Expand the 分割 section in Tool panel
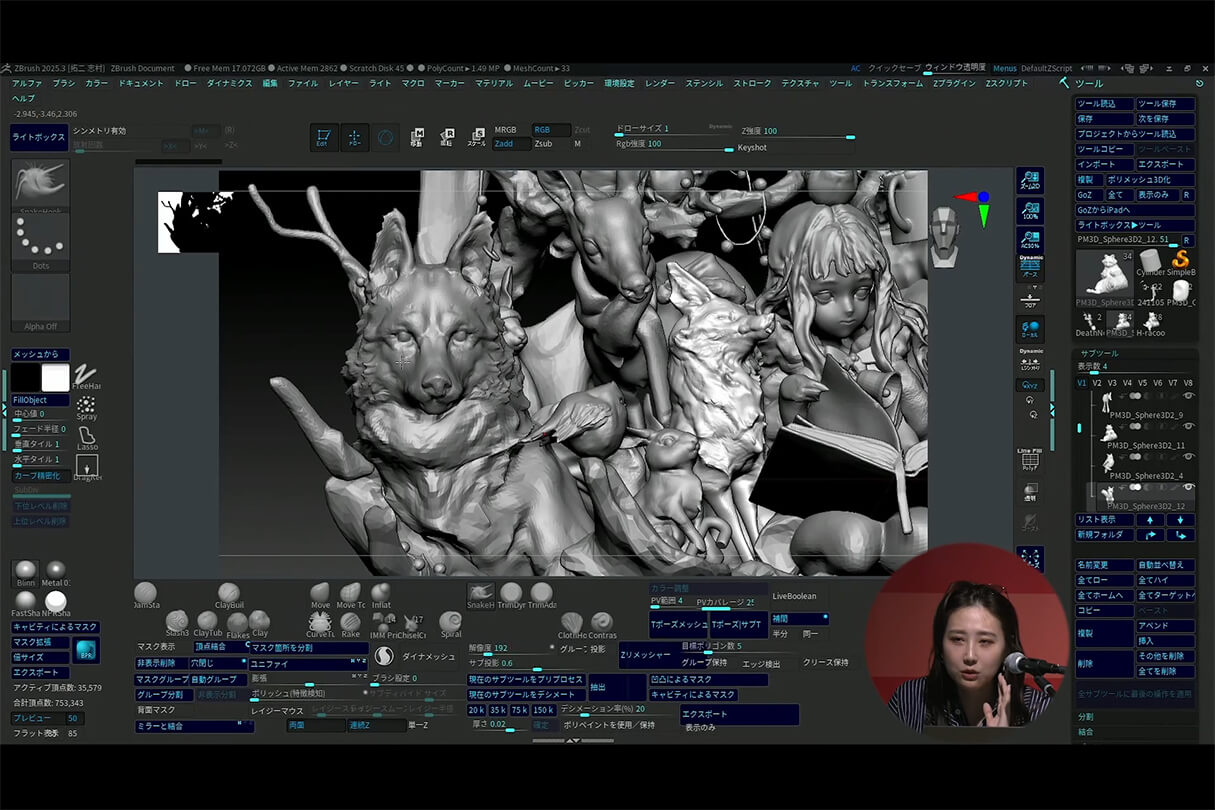This screenshot has height=810, width=1215. pyautogui.click(x=1086, y=717)
